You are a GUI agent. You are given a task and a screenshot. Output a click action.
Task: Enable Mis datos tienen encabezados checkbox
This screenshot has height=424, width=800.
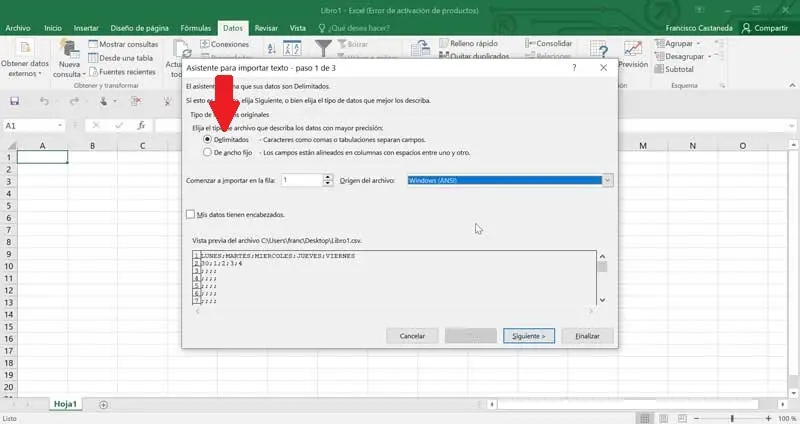pos(191,214)
